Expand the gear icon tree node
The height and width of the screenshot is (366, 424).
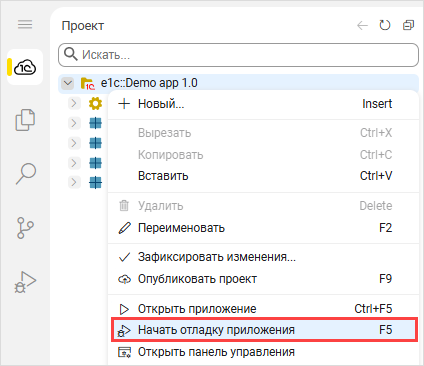click(x=74, y=104)
